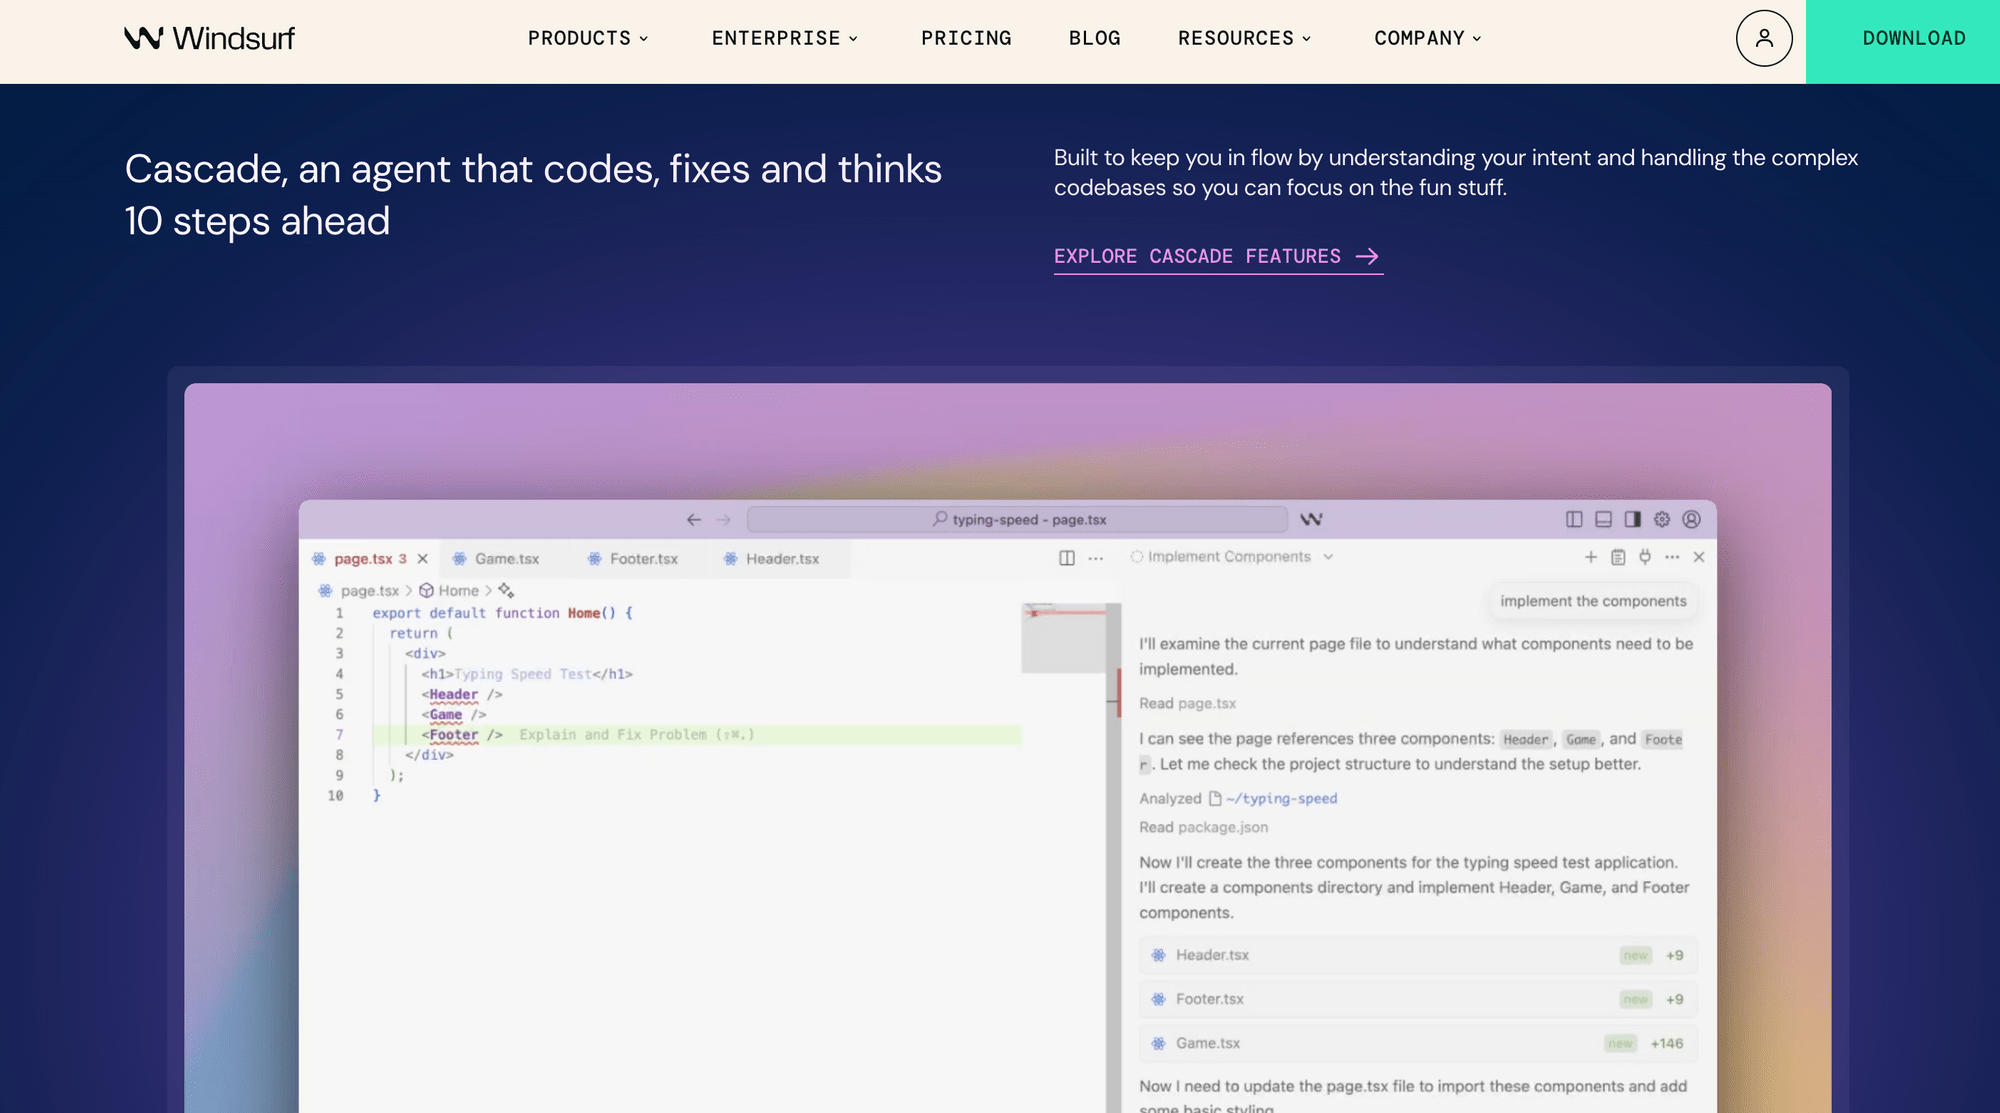Click the Windsurf logo in header

pyautogui.click(x=209, y=38)
